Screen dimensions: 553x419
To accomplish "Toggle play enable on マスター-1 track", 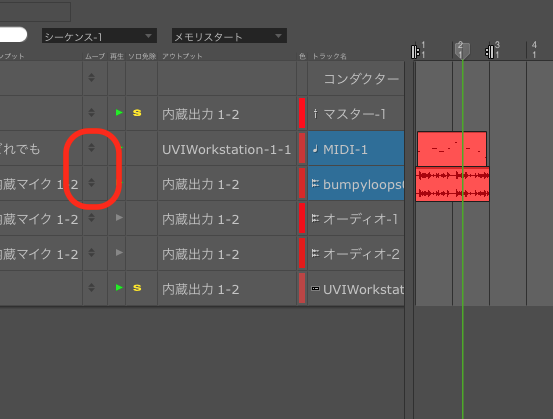I will pyautogui.click(x=119, y=113).
